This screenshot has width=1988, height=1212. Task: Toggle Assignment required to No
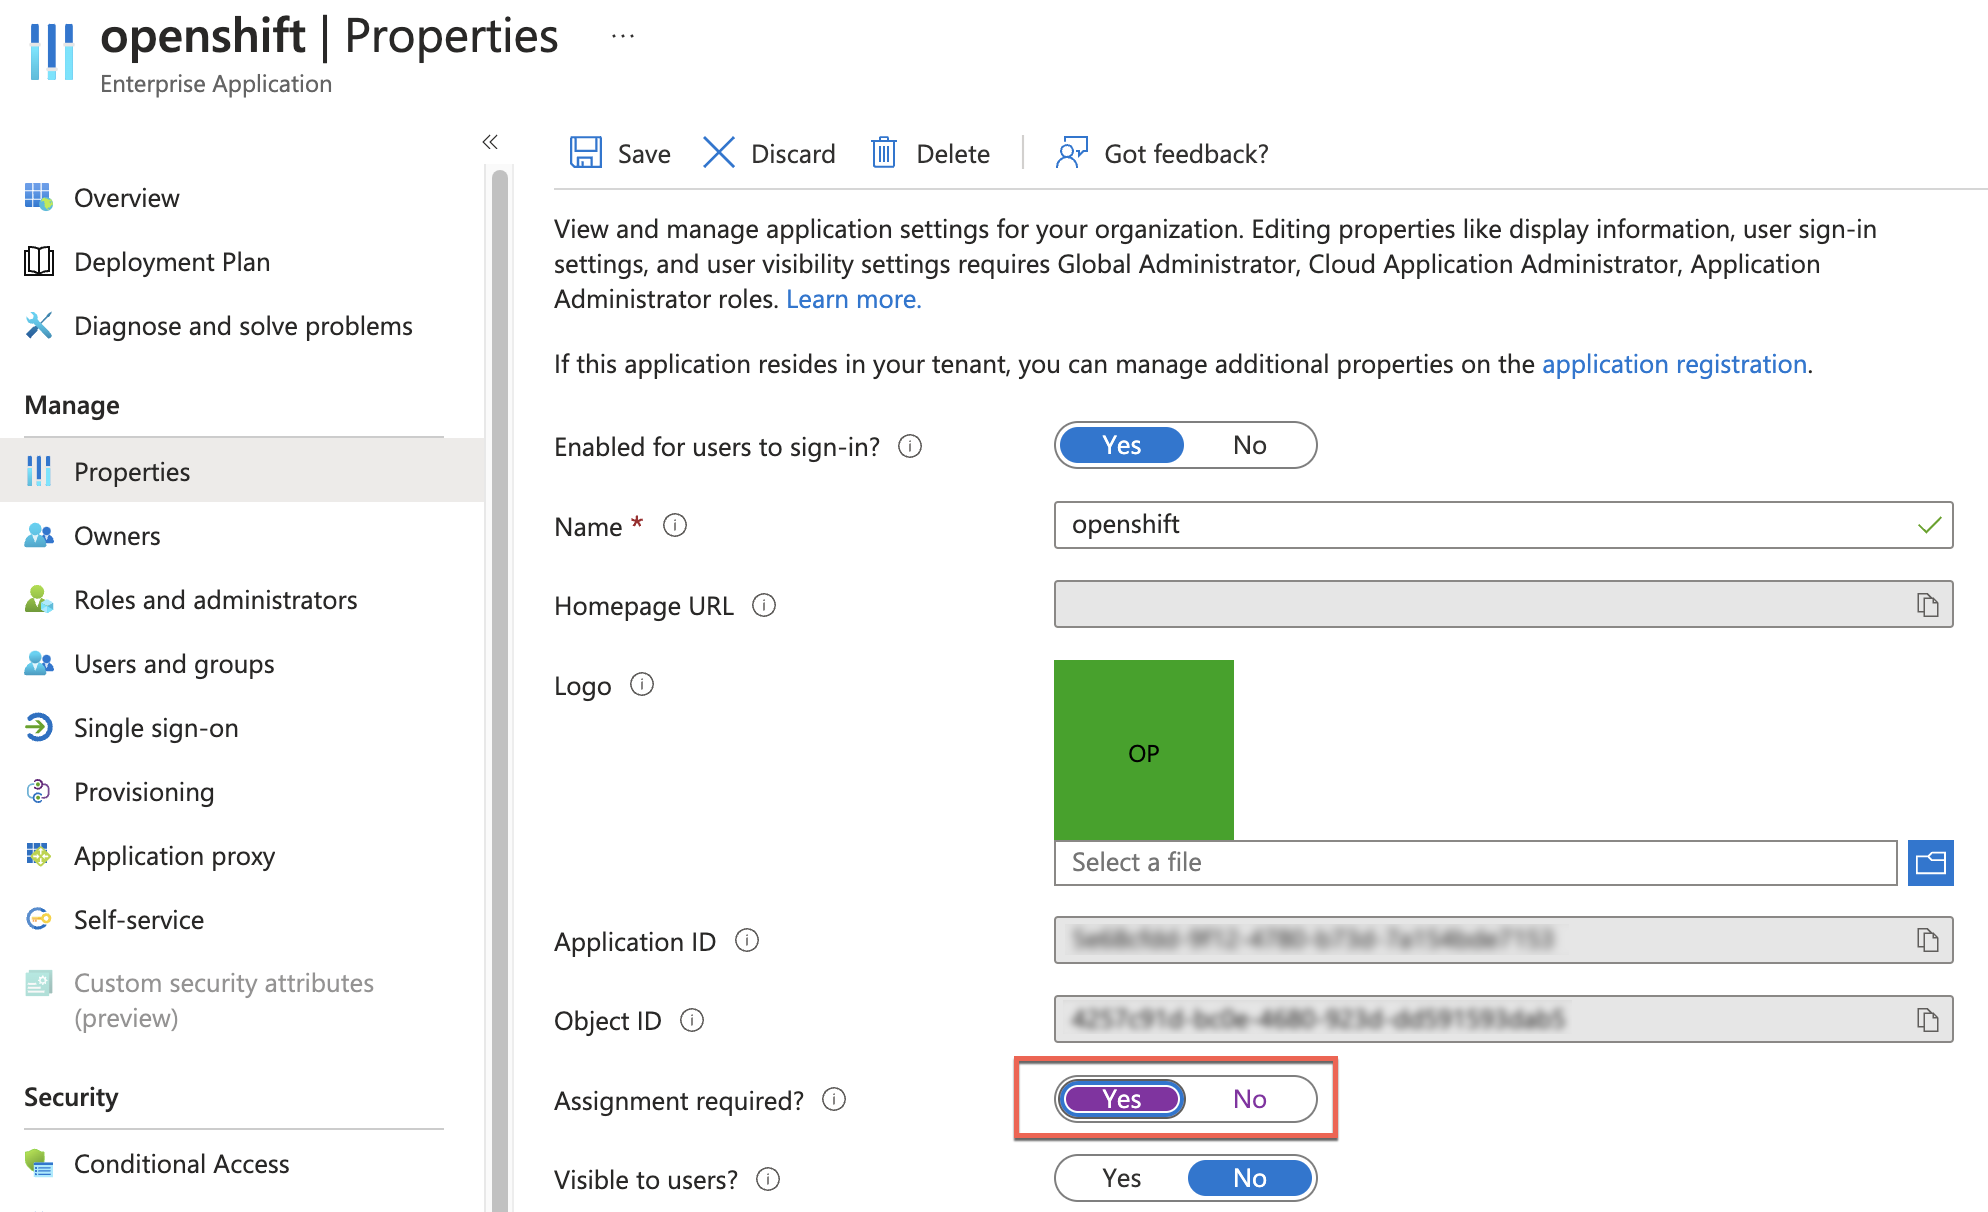point(1248,1097)
